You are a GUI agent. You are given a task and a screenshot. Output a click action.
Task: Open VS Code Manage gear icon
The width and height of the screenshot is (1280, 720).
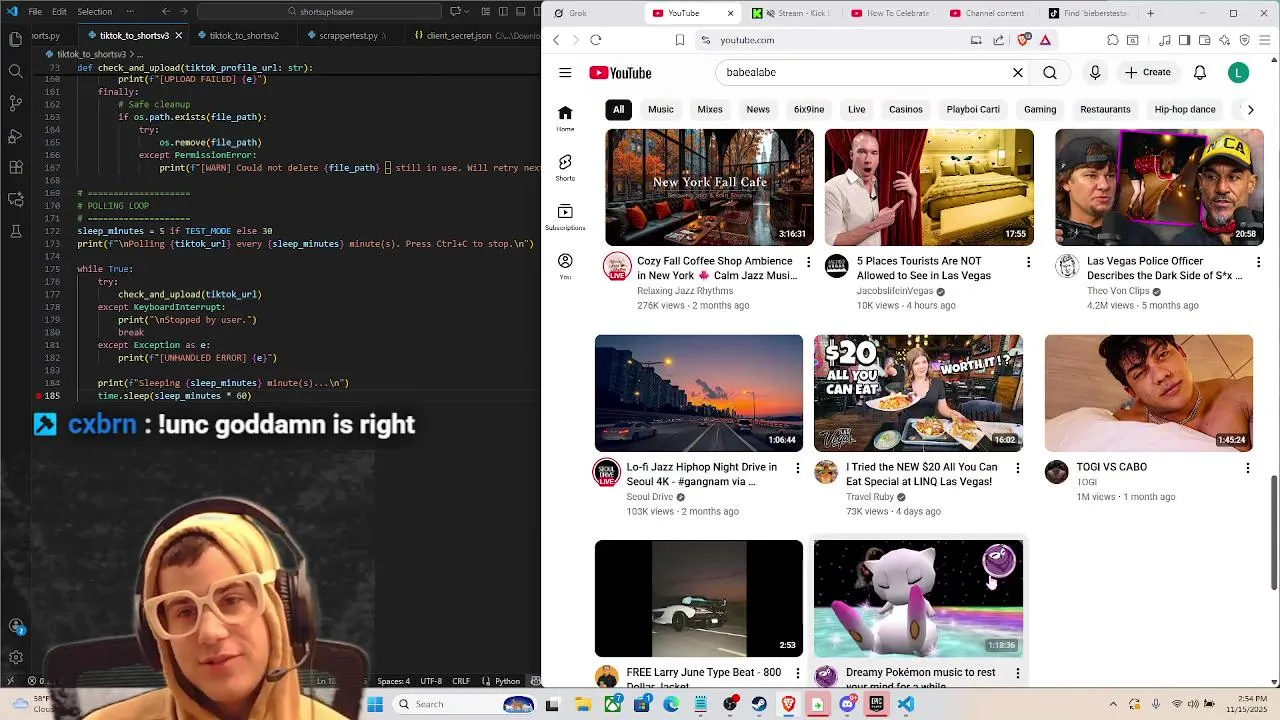[x=15, y=657]
